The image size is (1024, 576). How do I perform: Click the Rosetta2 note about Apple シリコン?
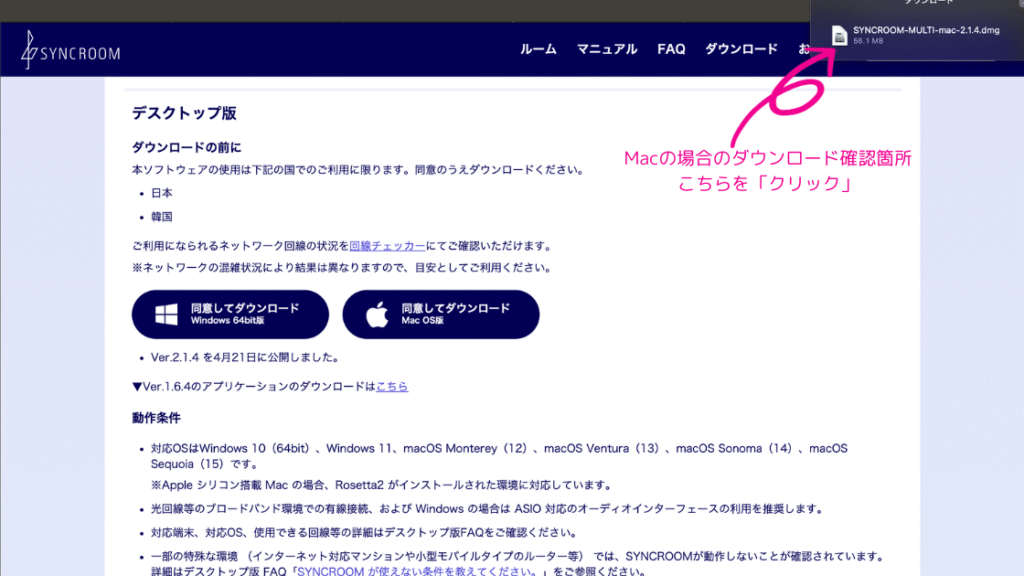click(383, 485)
